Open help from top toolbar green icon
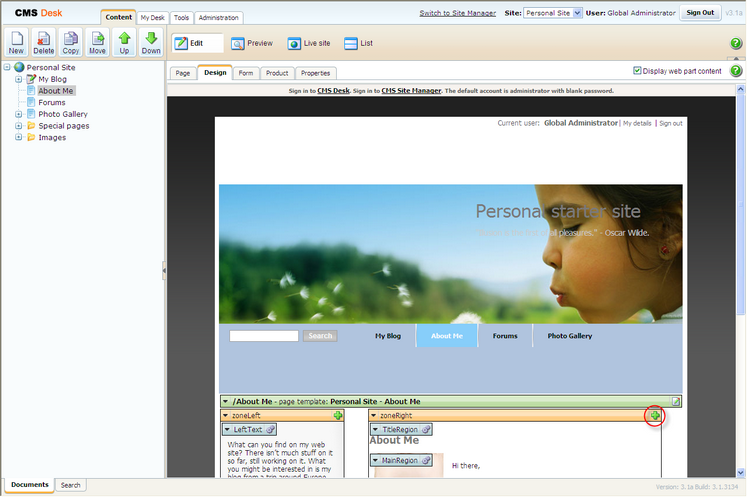The height and width of the screenshot is (497, 747). (736, 43)
